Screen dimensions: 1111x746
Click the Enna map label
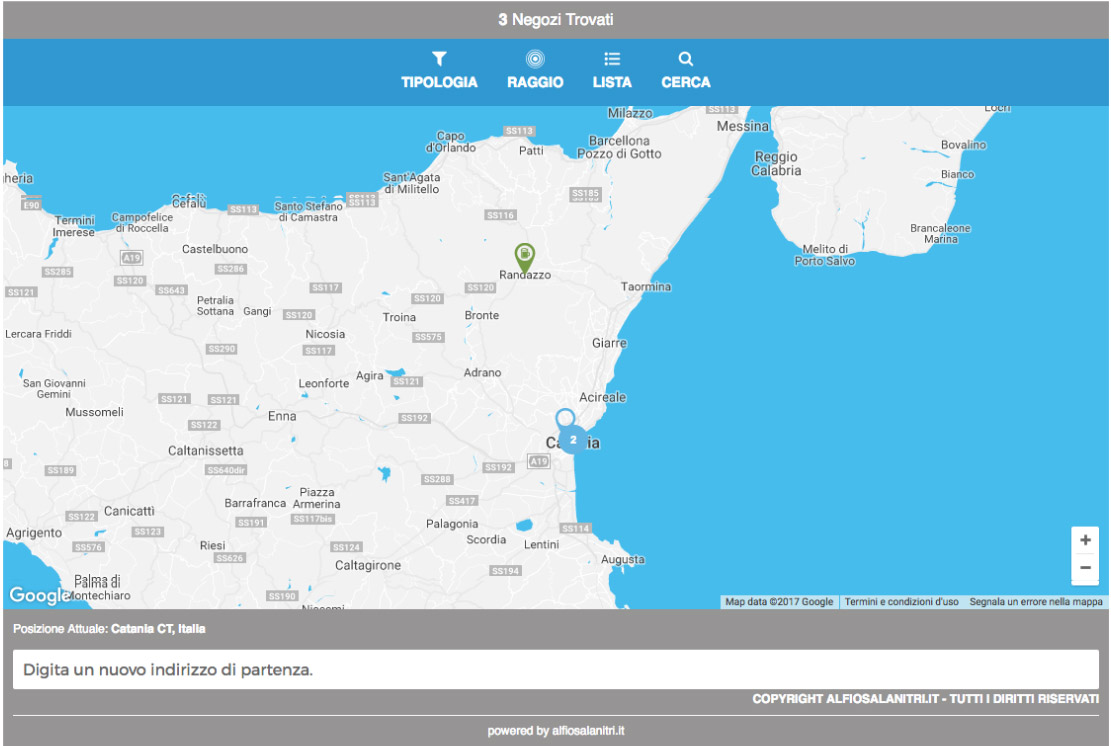(x=282, y=416)
